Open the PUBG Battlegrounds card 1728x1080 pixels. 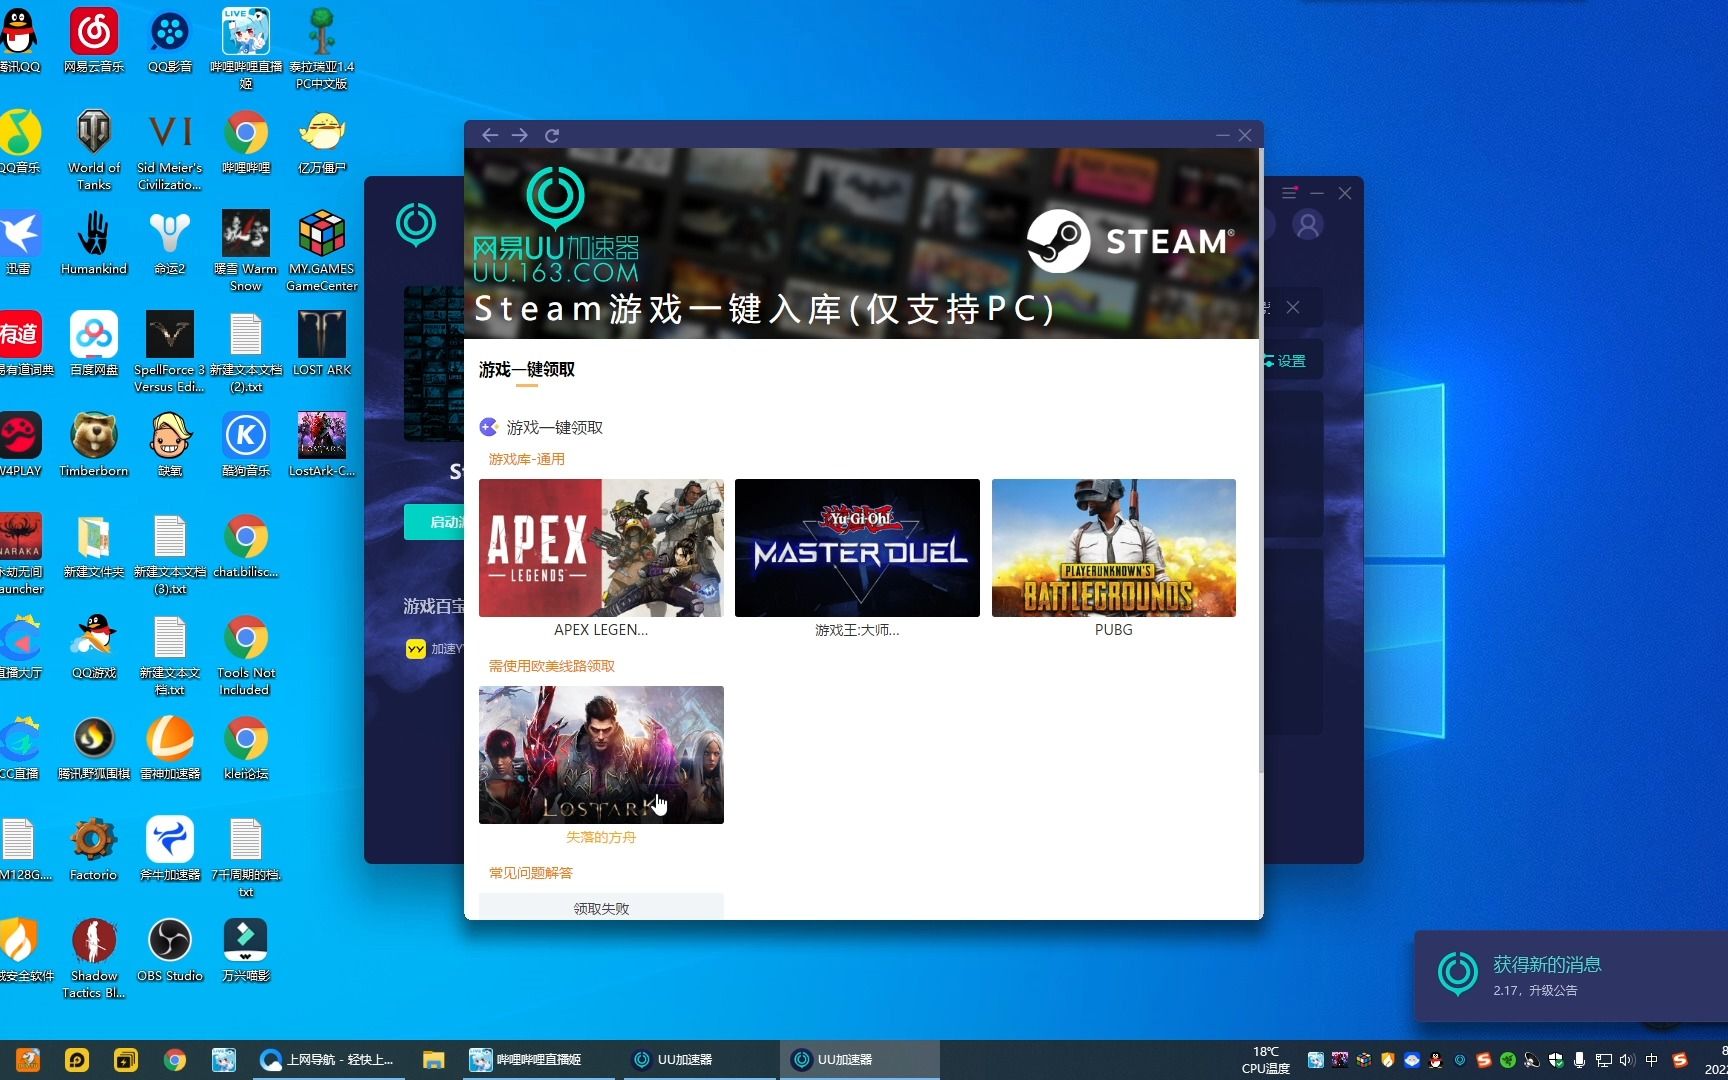pyautogui.click(x=1113, y=547)
